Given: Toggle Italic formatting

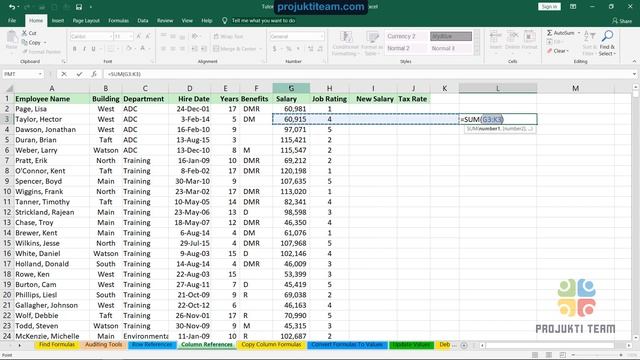Looking at the screenshot, I should pos(84,49).
